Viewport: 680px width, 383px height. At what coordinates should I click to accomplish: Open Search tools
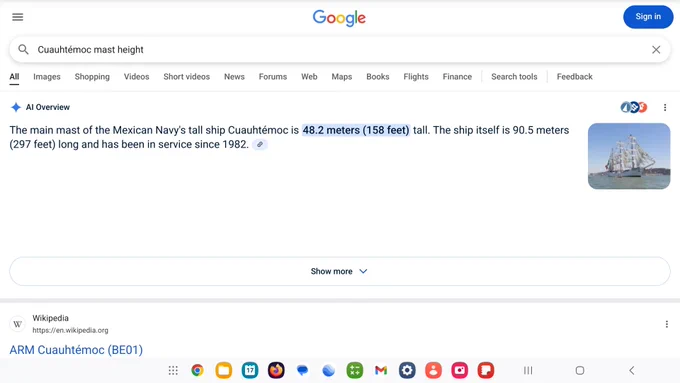(x=514, y=77)
